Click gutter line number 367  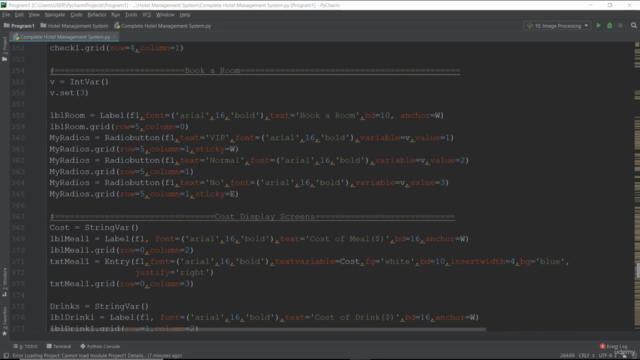pyautogui.click(x=18, y=216)
